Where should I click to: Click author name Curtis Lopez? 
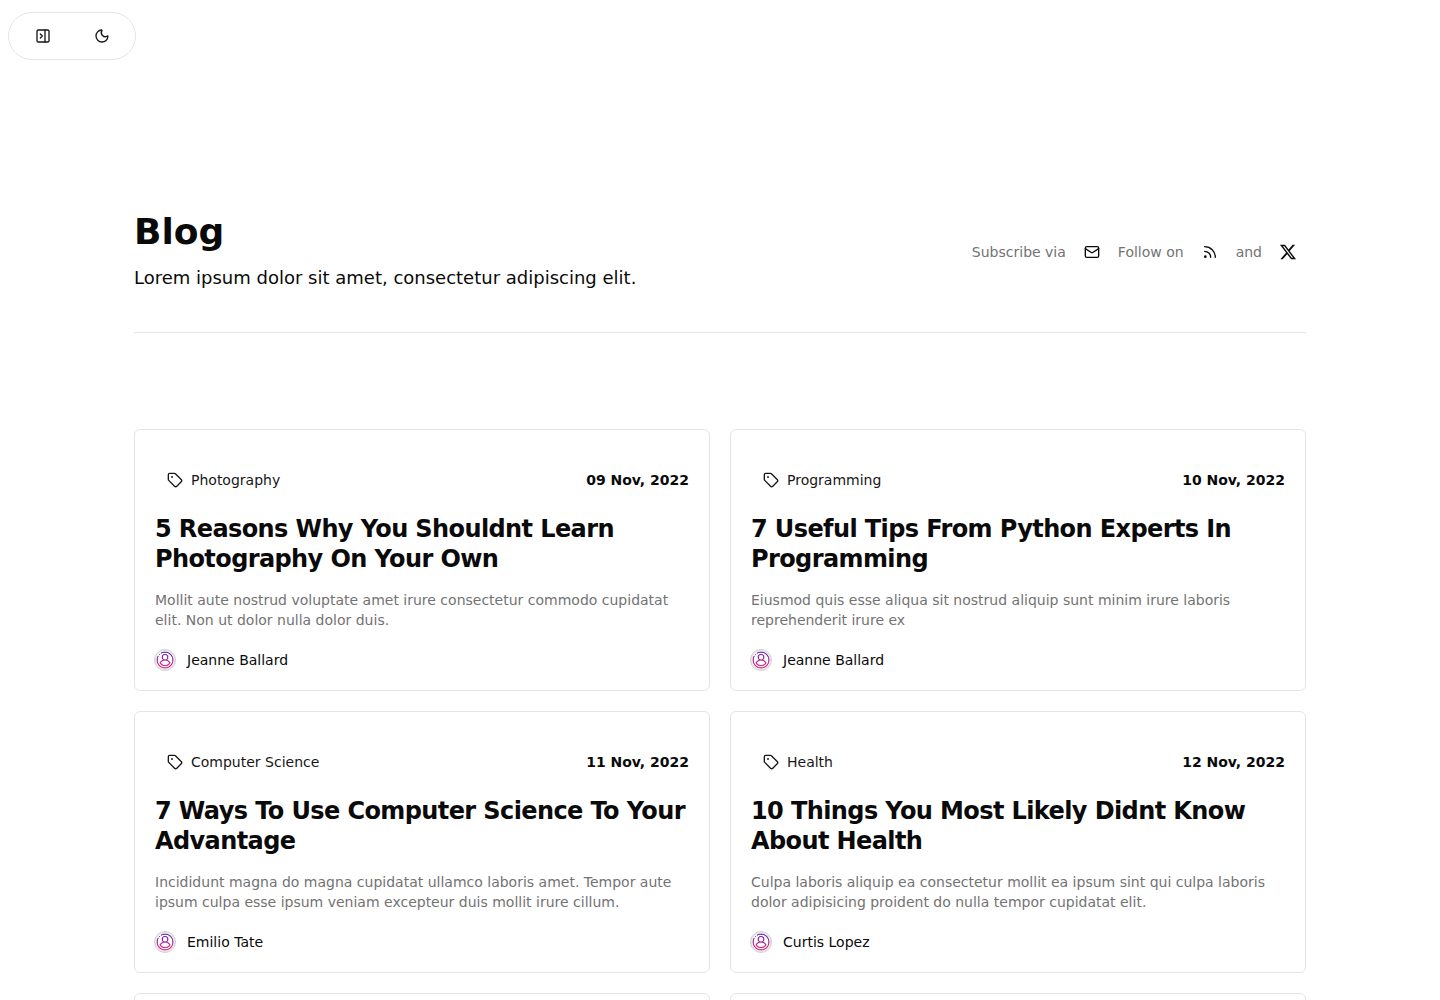click(826, 942)
